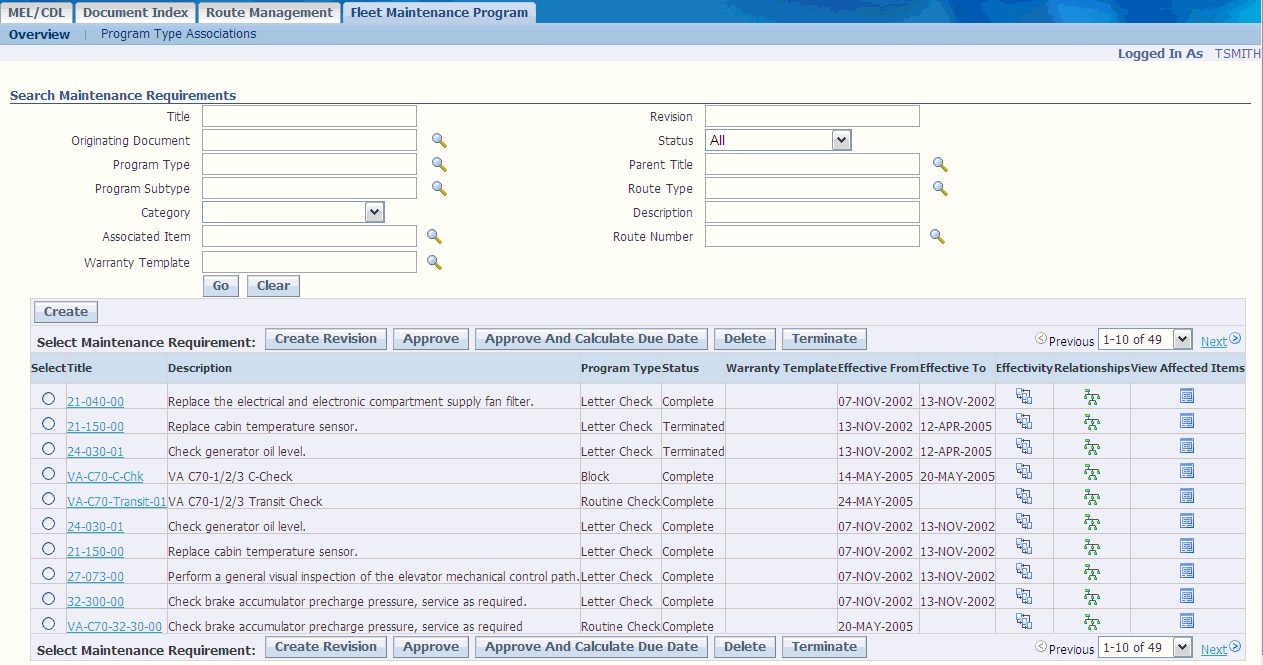
Task: Open Relationships icon for 27-073-00 row
Action: (x=1092, y=572)
